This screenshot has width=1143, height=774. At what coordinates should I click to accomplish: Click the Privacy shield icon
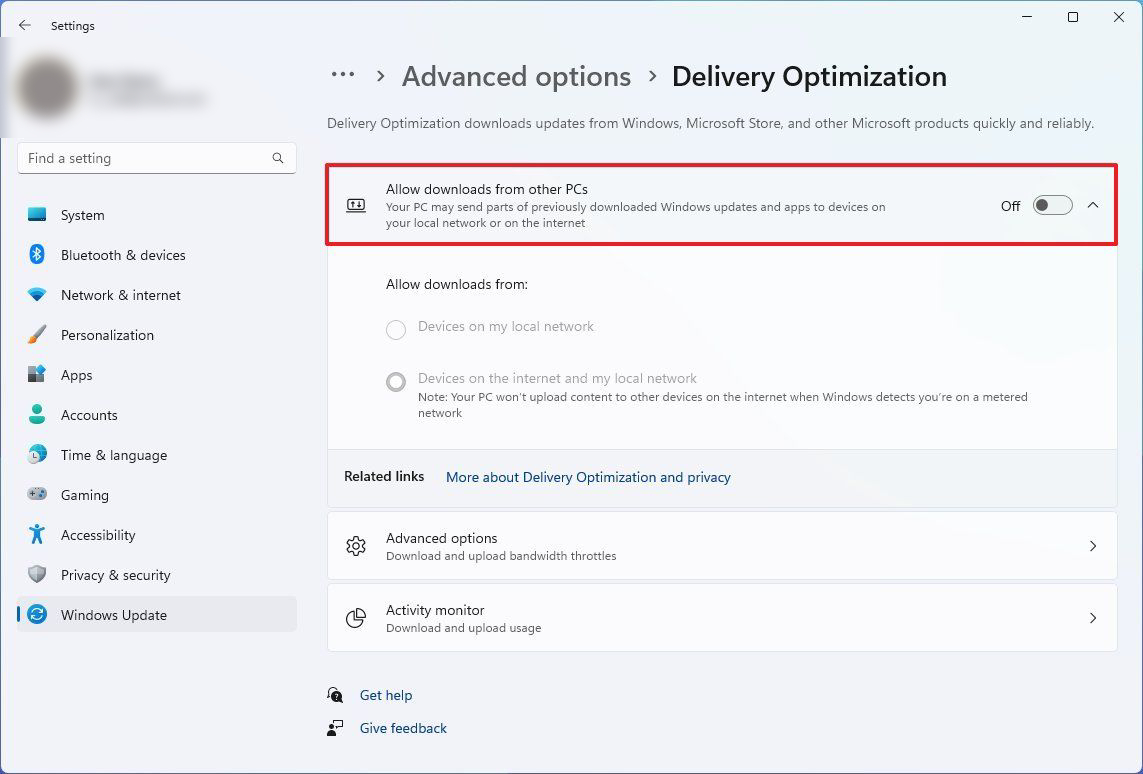click(x=37, y=574)
